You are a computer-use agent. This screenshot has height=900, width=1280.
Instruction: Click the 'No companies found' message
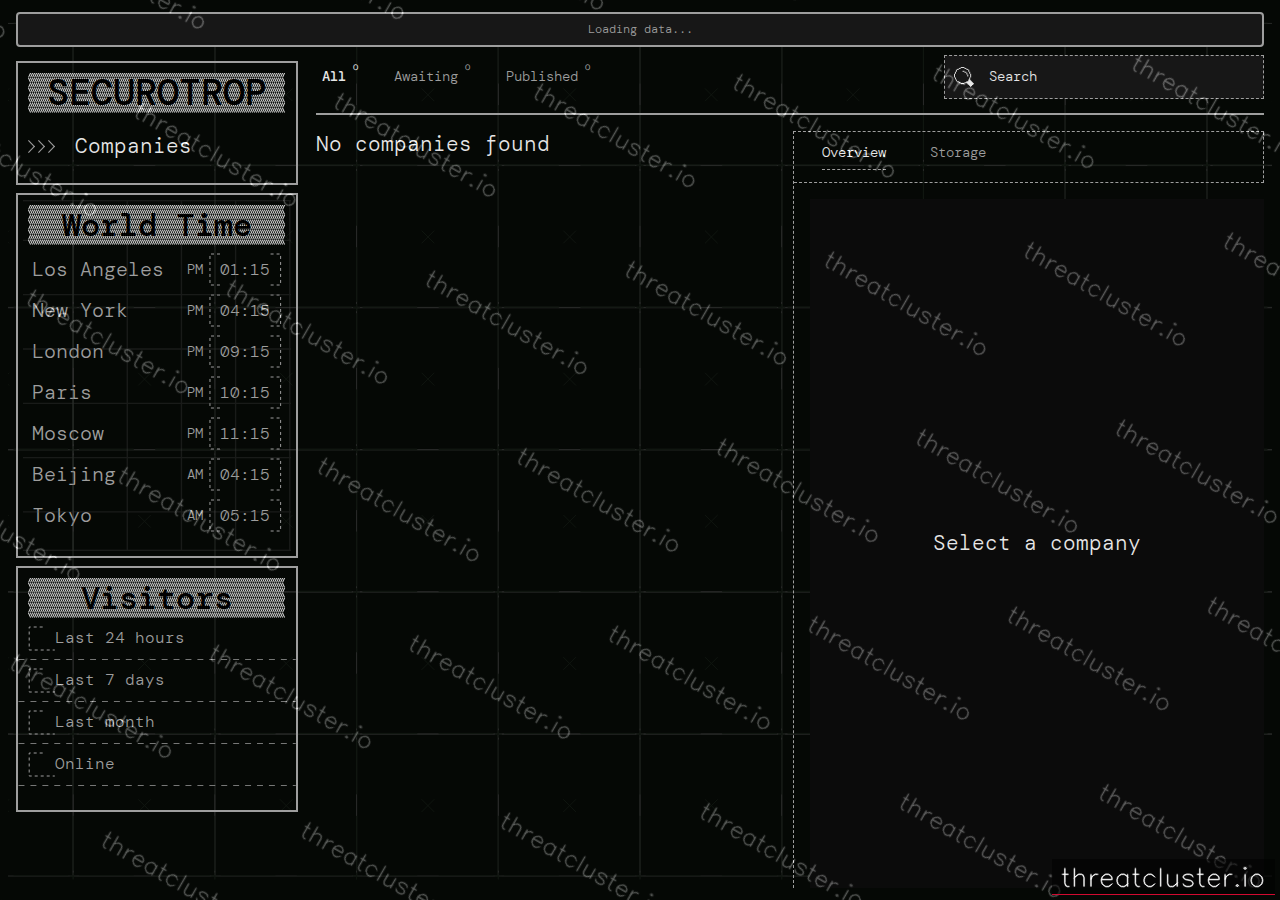click(x=433, y=144)
